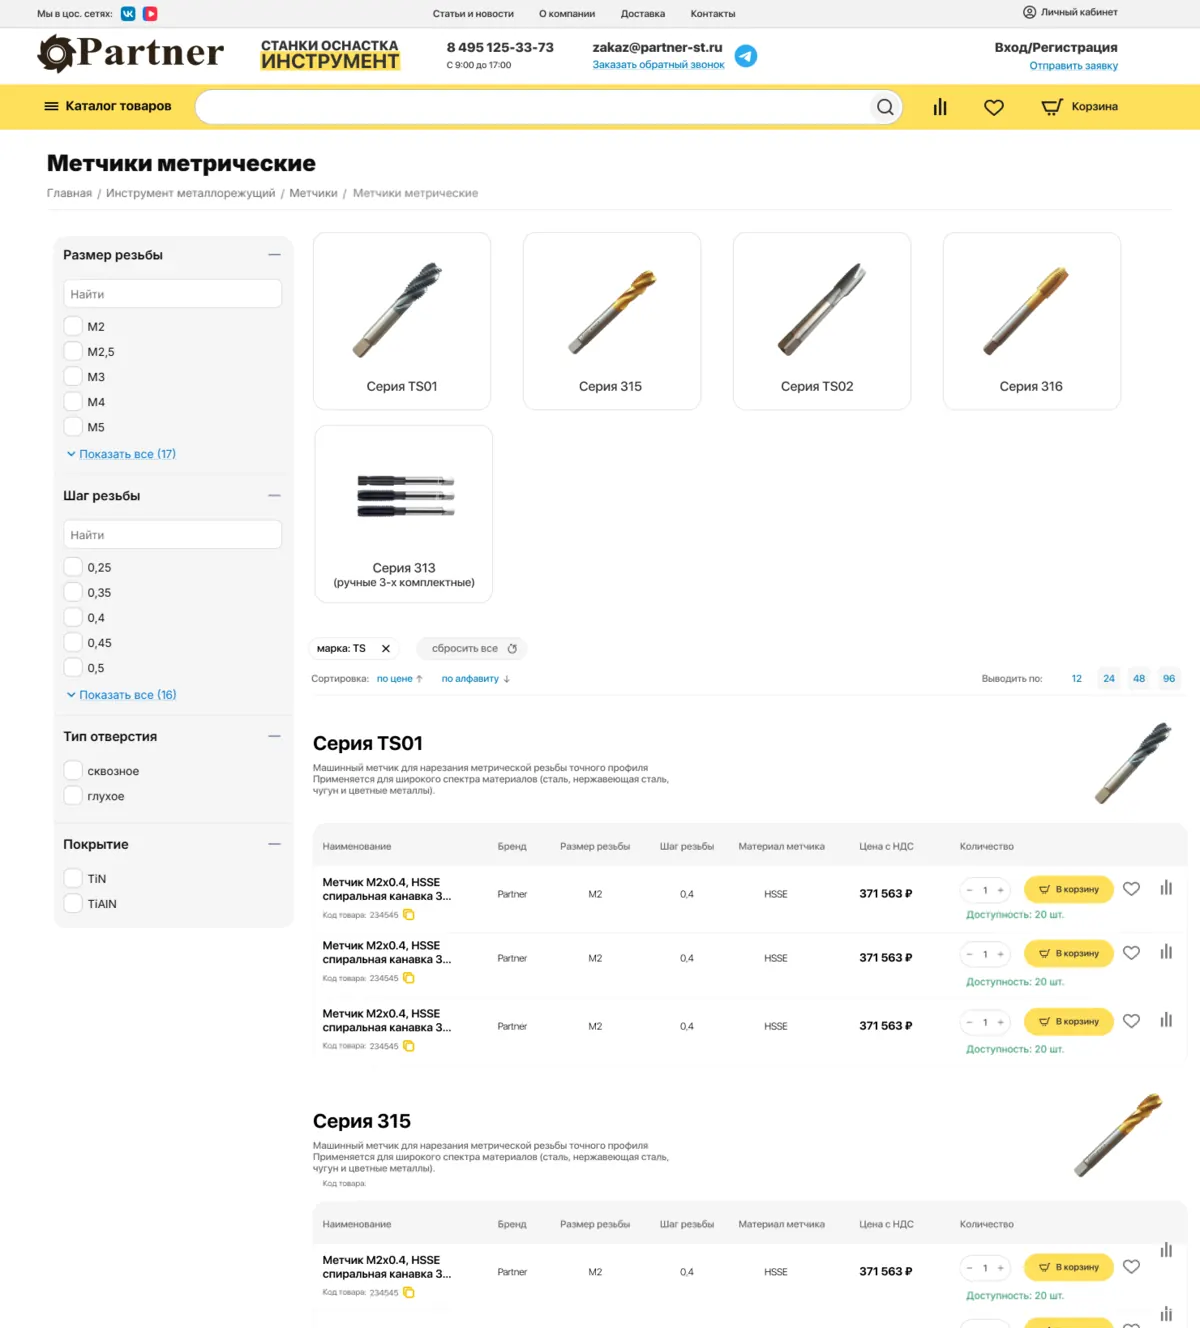
Task: Open the Серия 316 category card
Action: coord(1032,321)
